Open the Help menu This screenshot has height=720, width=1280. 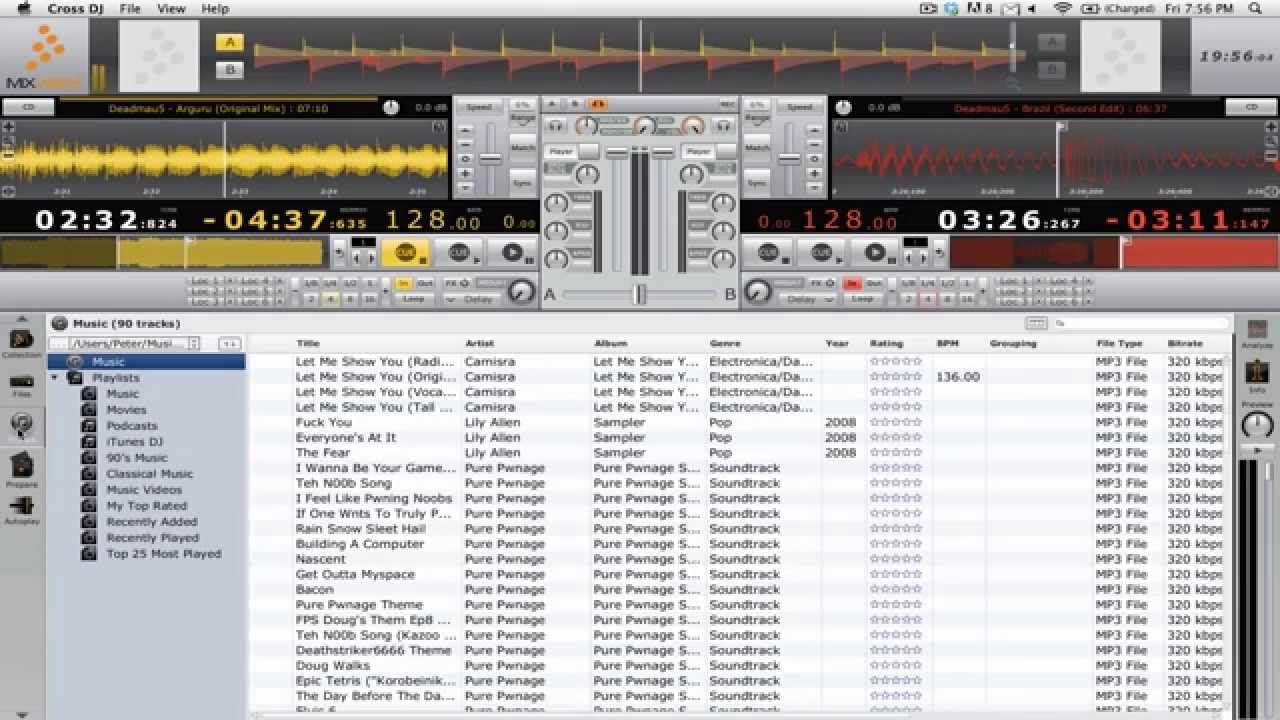tap(215, 8)
